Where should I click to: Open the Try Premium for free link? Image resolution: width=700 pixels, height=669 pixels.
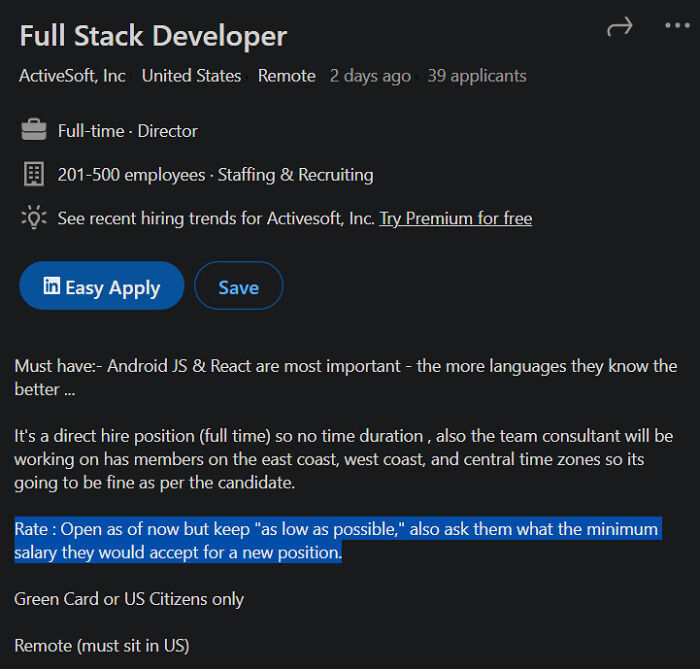pyautogui.click(x=455, y=218)
